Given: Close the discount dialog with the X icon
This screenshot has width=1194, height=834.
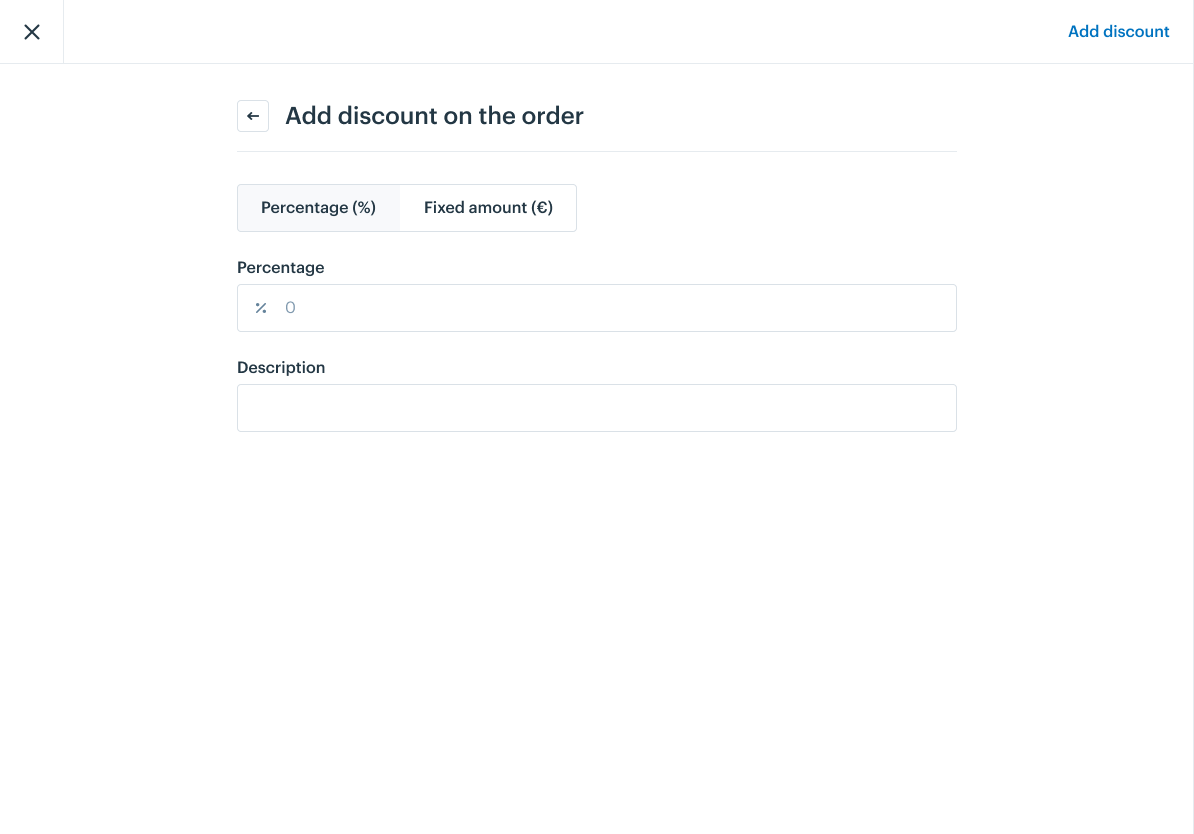Looking at the screenshot, I should pyautogui.click(x=32, y=32).
